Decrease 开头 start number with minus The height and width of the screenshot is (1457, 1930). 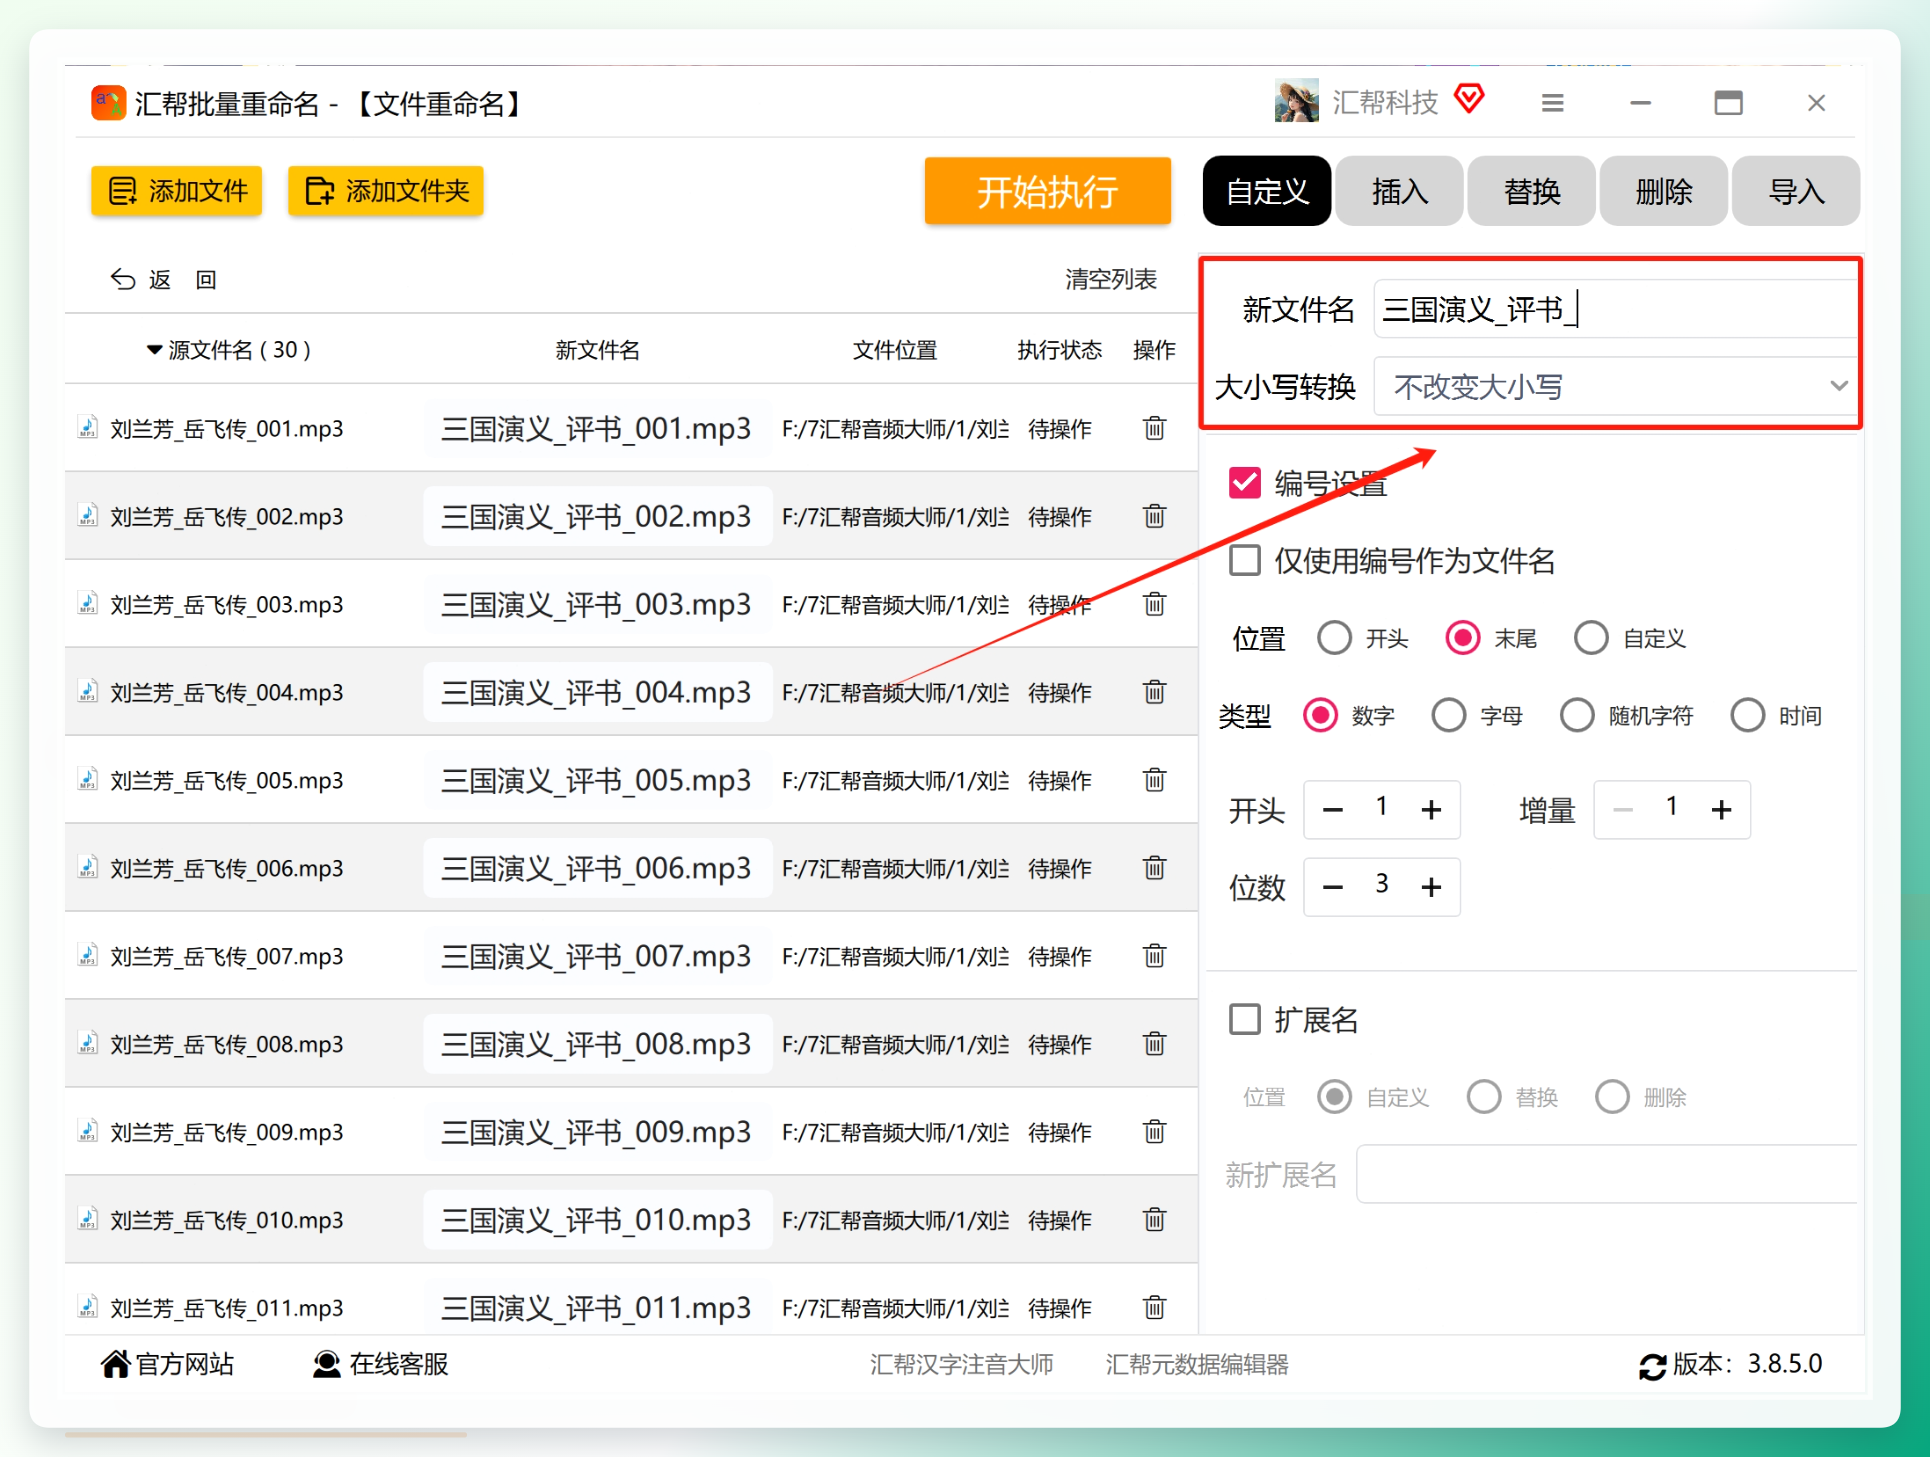tap(1333, 809)
